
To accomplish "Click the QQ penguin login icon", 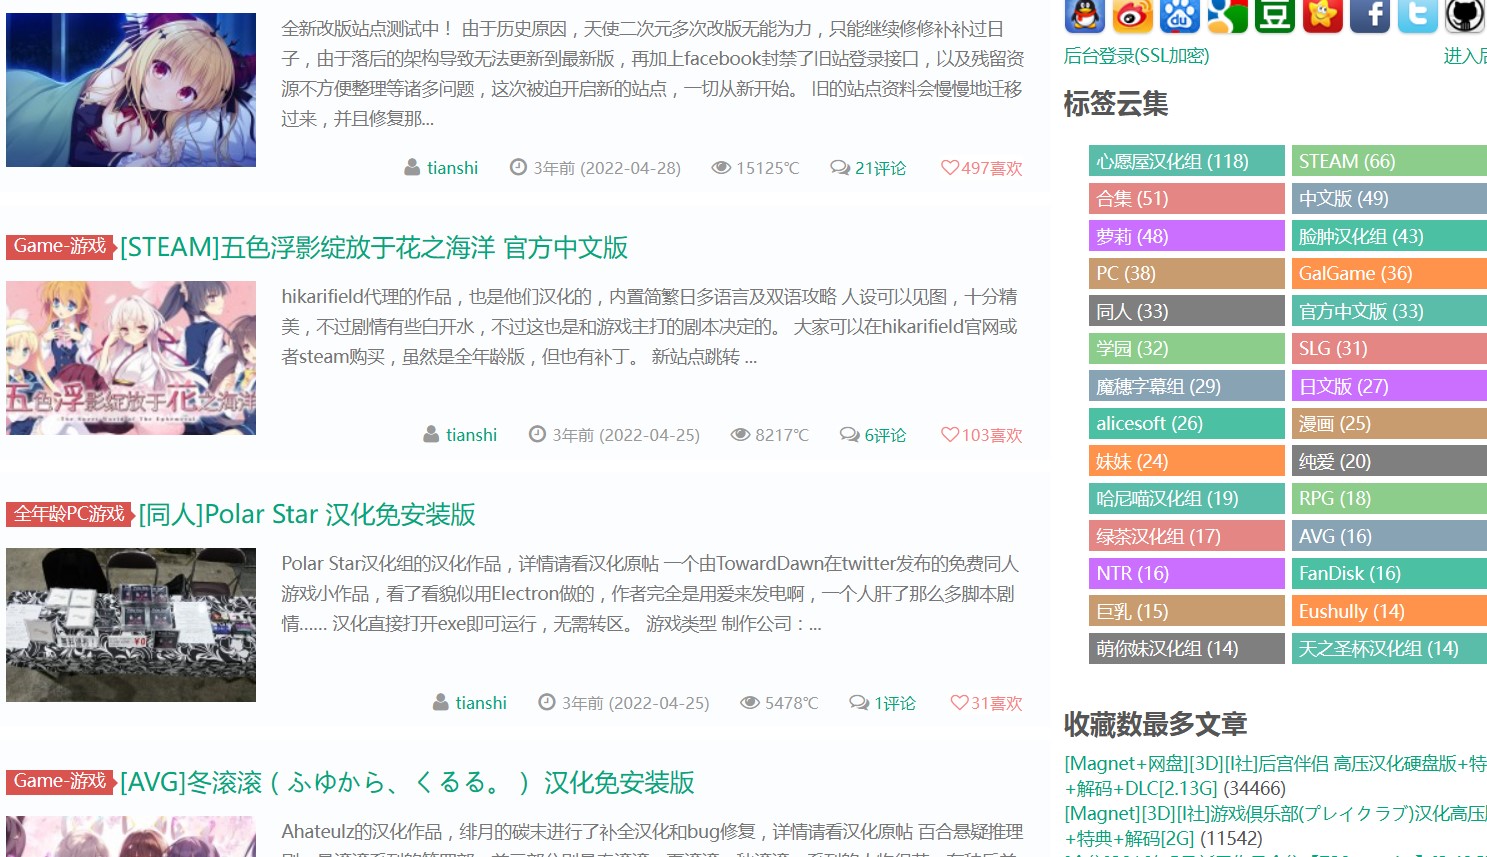I will coord(1084,15).
